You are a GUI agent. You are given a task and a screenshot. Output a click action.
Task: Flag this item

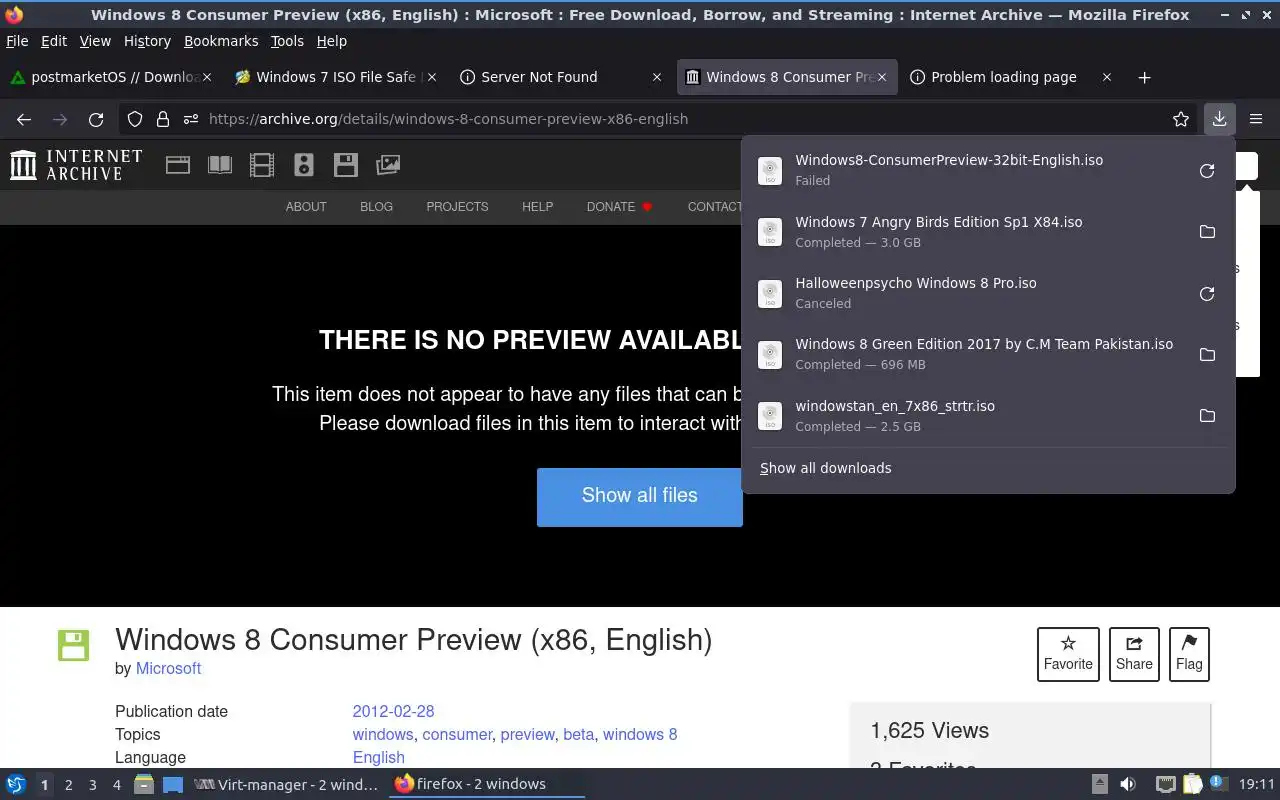(x=1189, y=654)
